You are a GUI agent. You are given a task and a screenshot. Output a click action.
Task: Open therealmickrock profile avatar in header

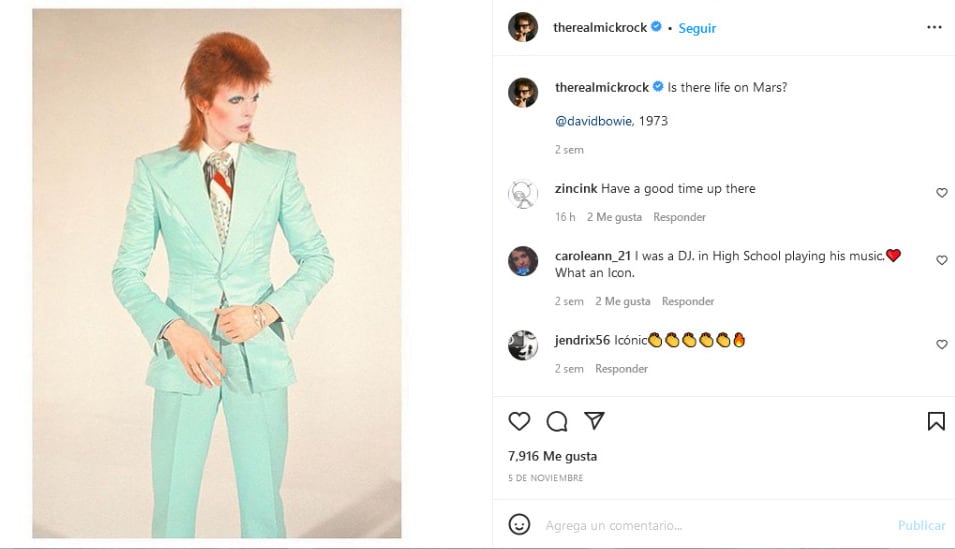click(x=523, y=28)
